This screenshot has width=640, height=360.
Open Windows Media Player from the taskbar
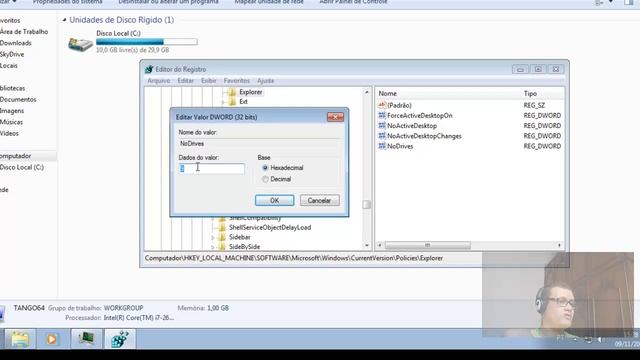(52, 339)
